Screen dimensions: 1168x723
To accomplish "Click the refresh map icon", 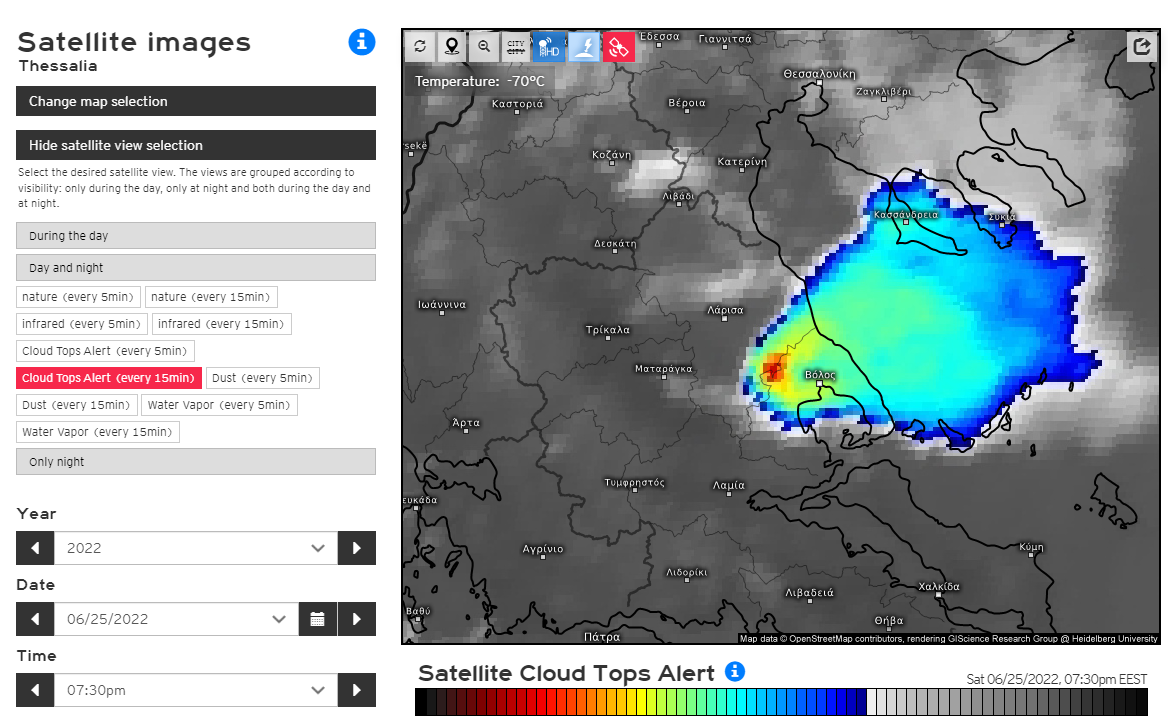I will click(420, 46).
